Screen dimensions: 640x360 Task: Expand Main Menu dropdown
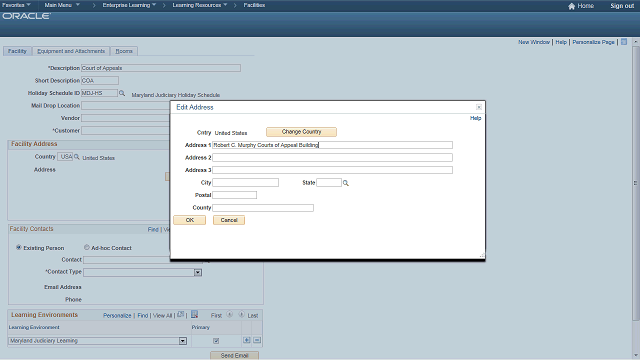(62, 5)
